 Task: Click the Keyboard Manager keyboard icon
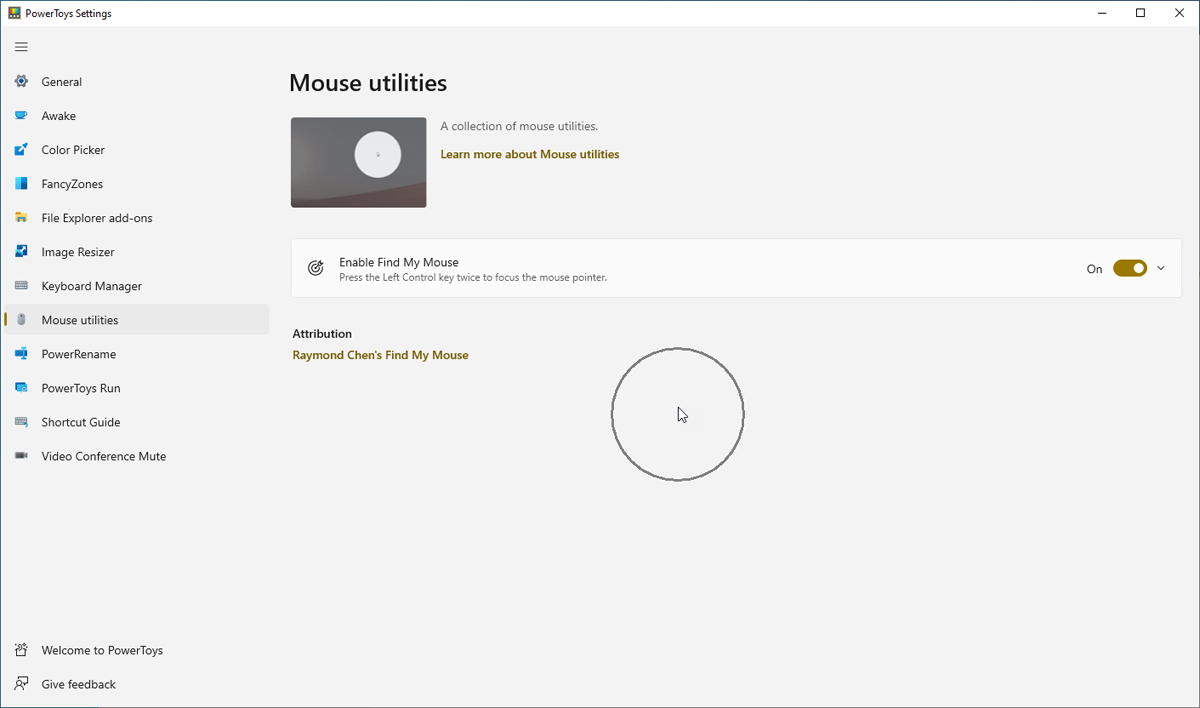tap(21, 286)
